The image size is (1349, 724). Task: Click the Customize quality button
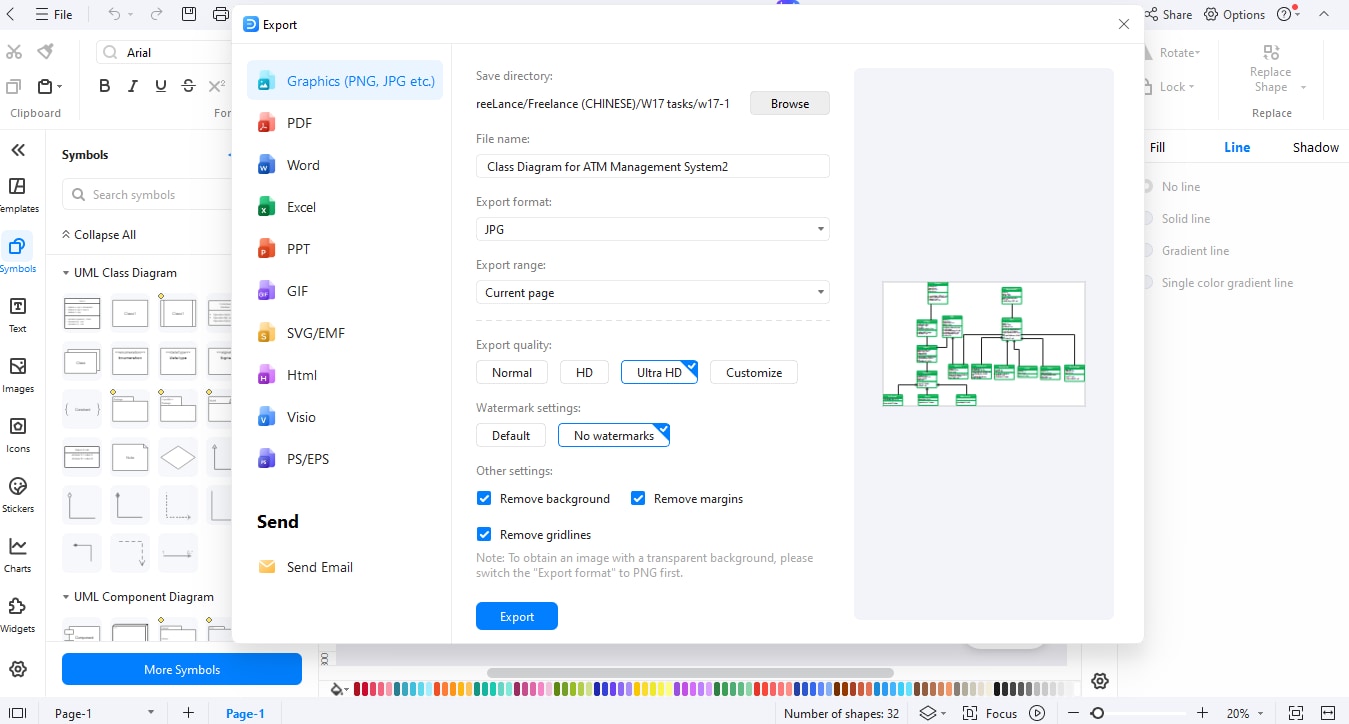[754, 372]
